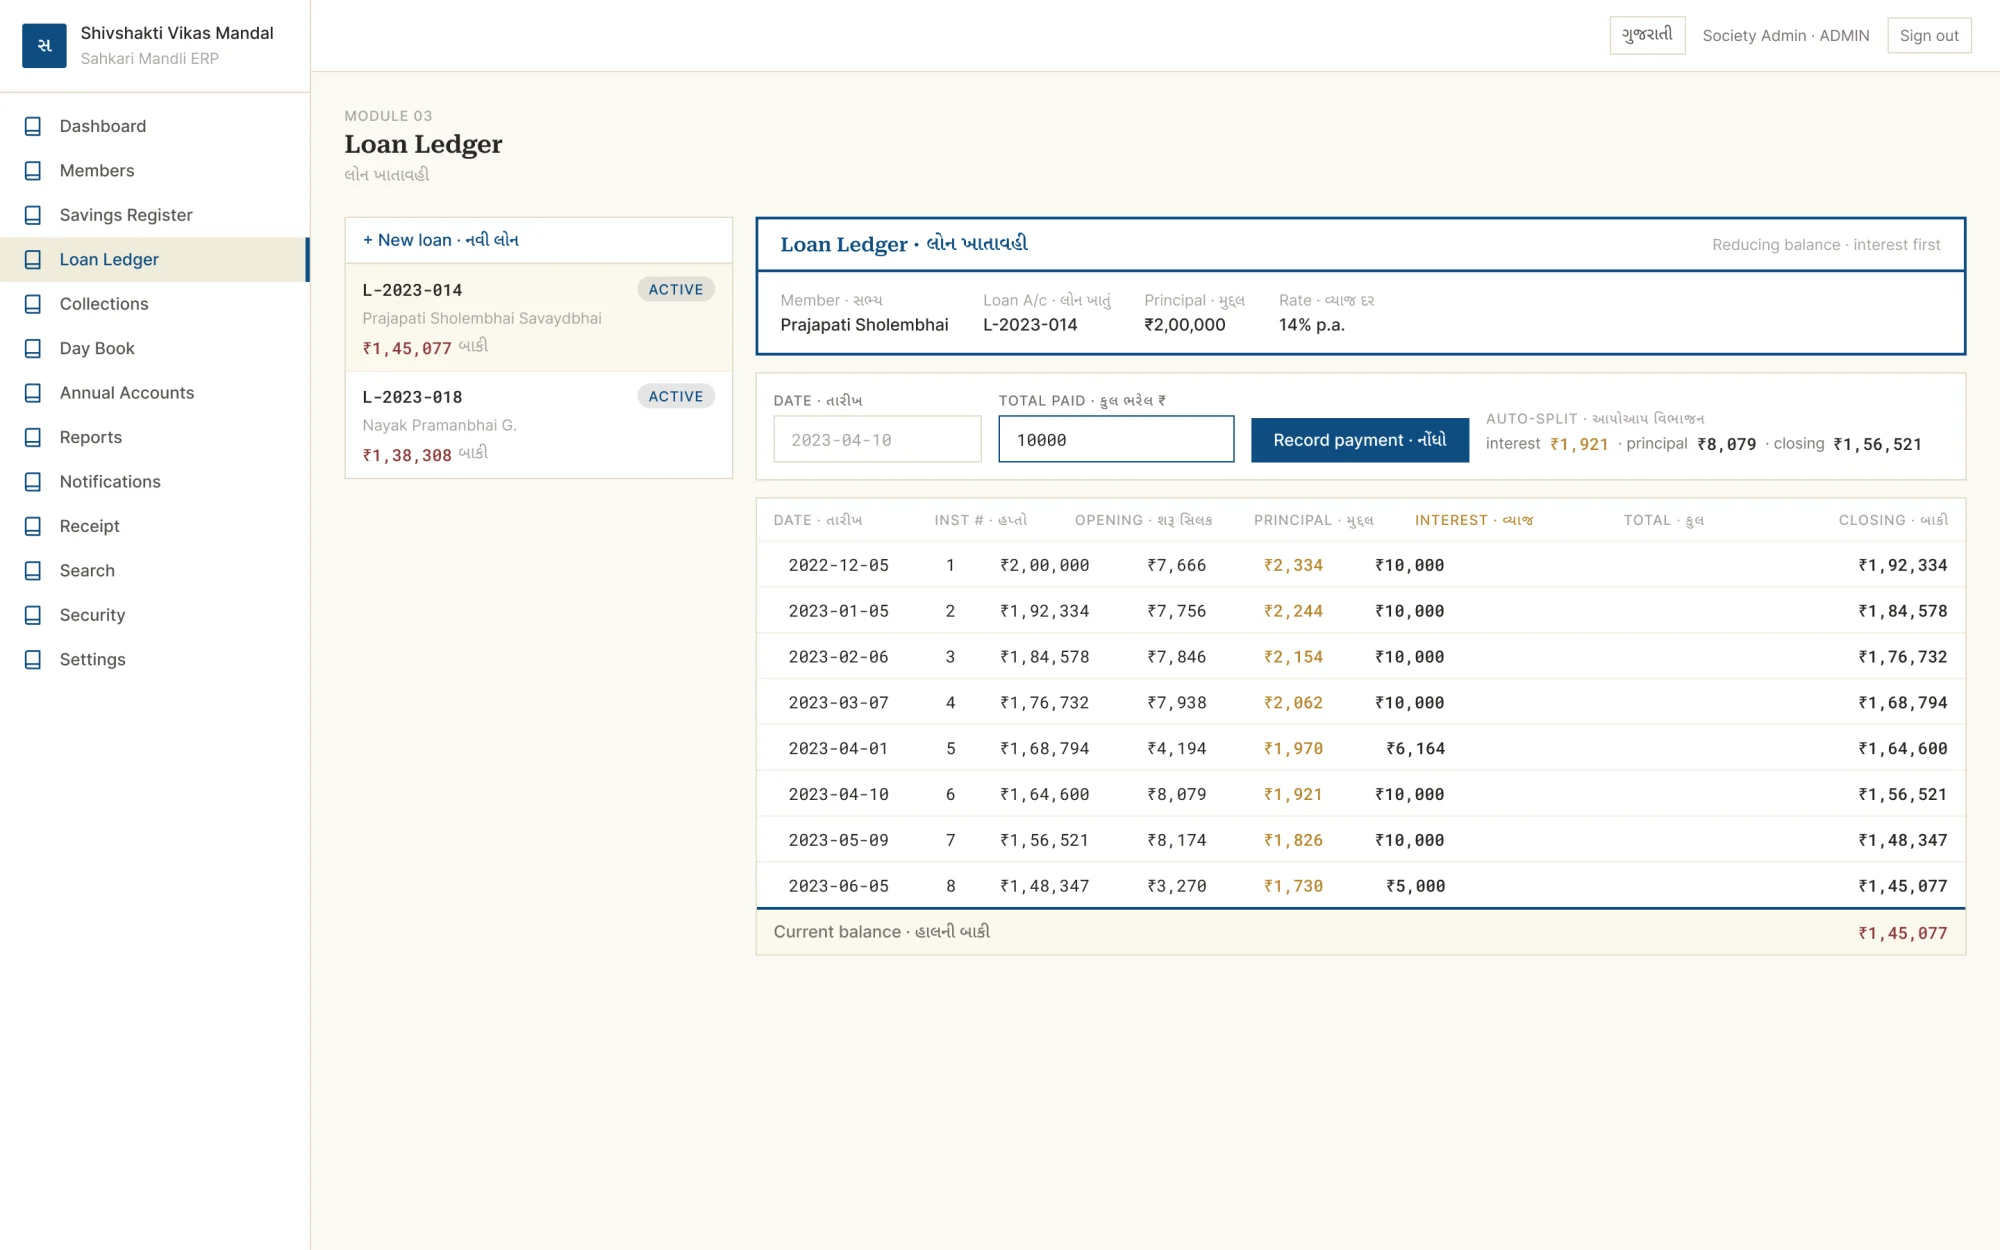The width and height of the screenshot is (2000, 1250).
Task: Click the Security sidebar icon
Action: point(33,615)
